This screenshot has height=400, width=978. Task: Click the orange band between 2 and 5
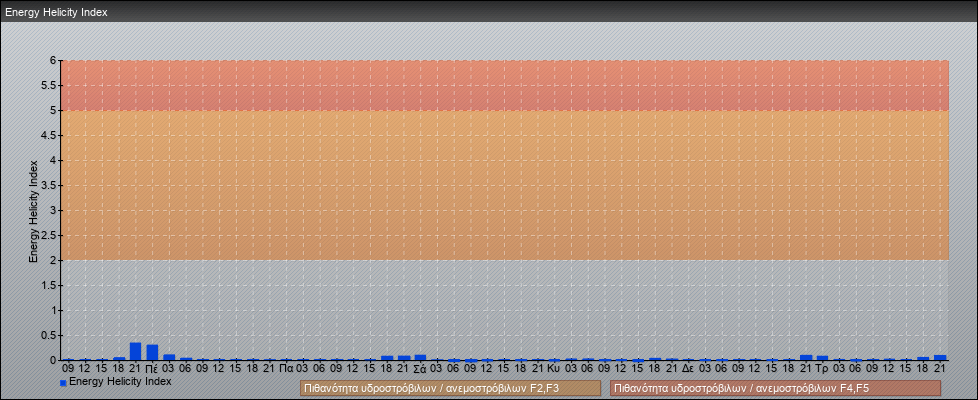[x=500, y=185]
